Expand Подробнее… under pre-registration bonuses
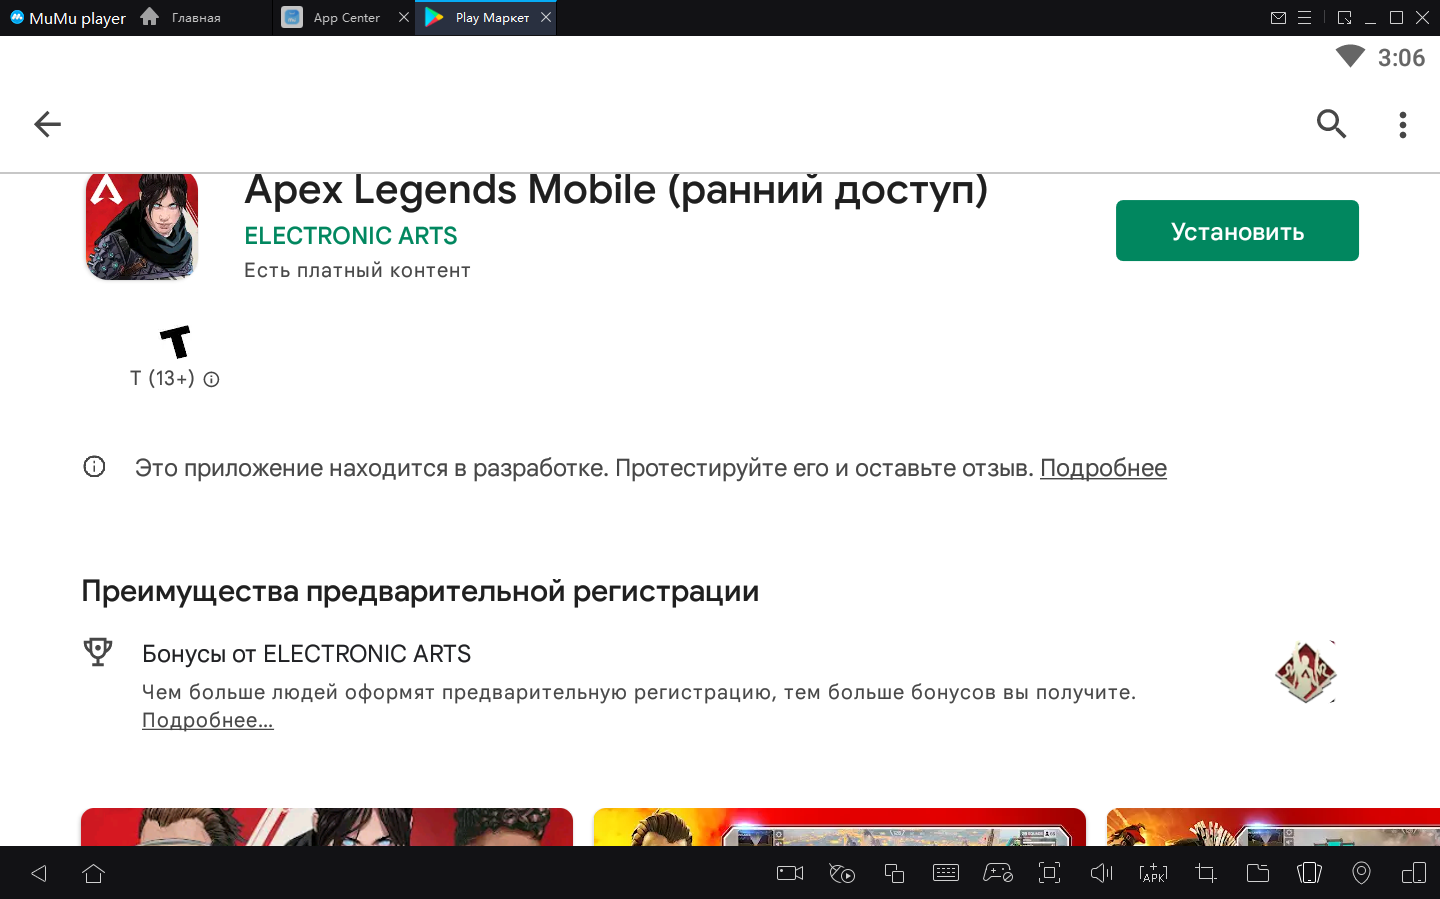This screenshot has height=899, width=1440. point(207,720)
